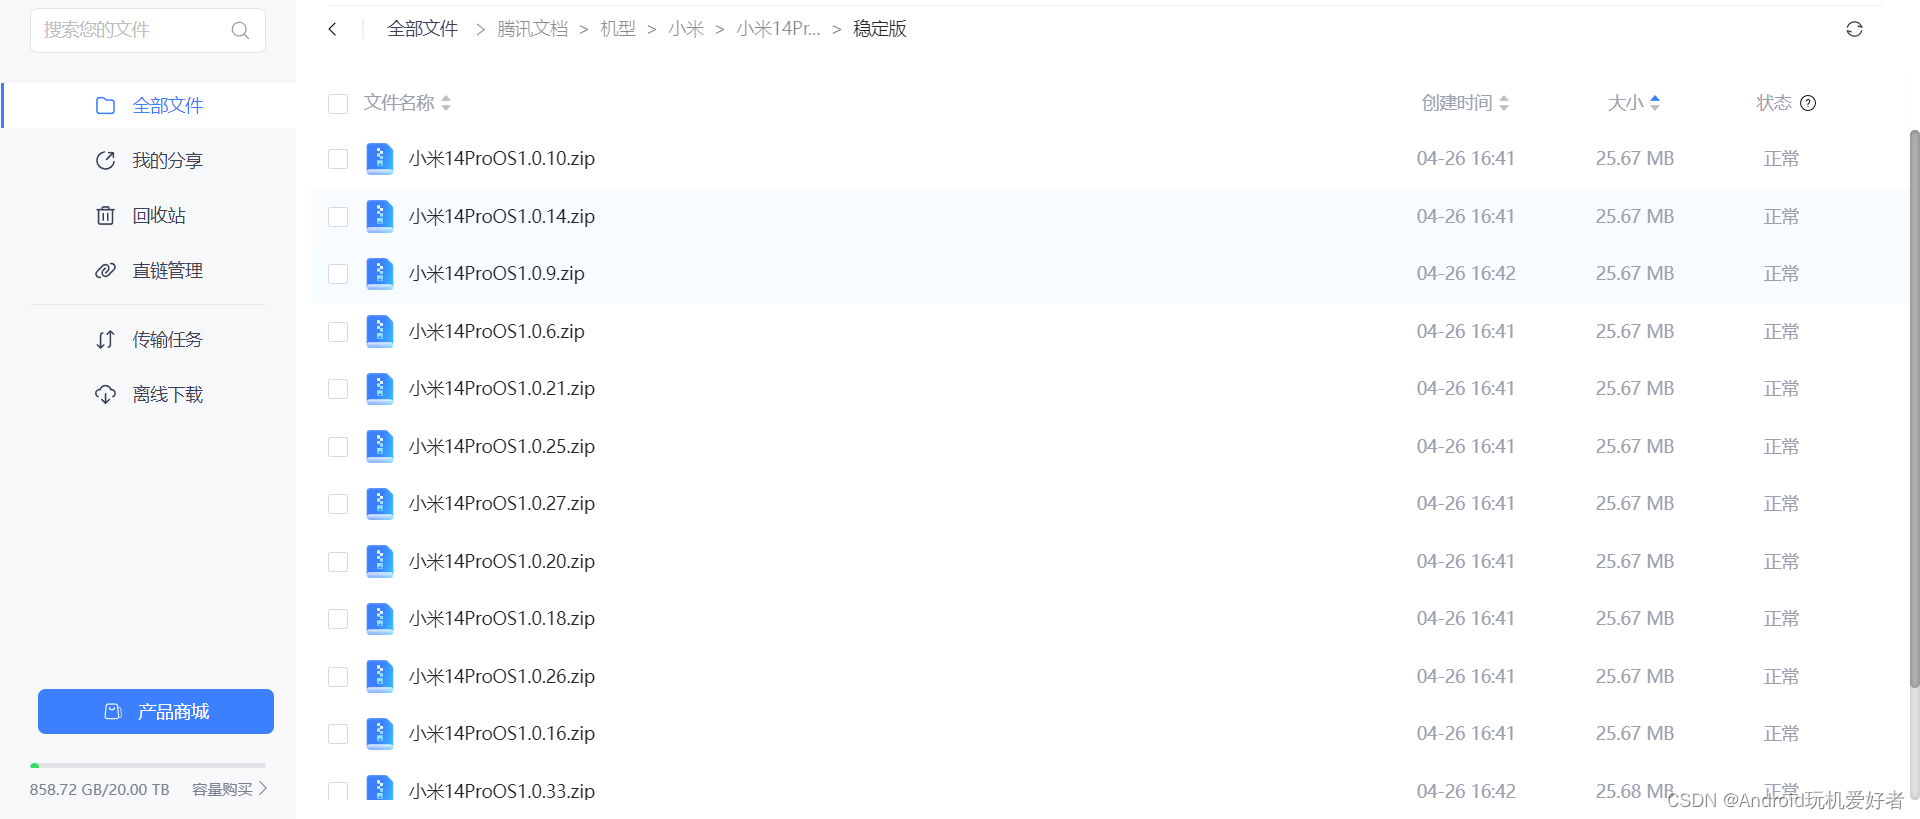Image resolution: width=1920 pixels, height=819 pixels.
Task: Refresh the file list
Action: (1854, 29)
